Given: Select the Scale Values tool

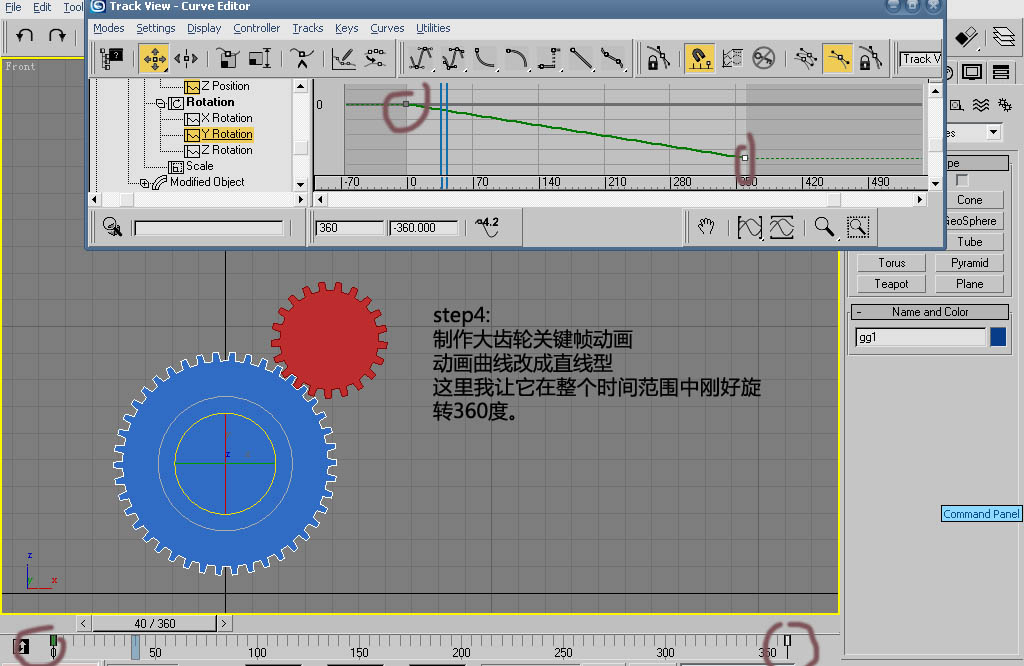Looking at the screenshot, I should [x=260, y=59].
